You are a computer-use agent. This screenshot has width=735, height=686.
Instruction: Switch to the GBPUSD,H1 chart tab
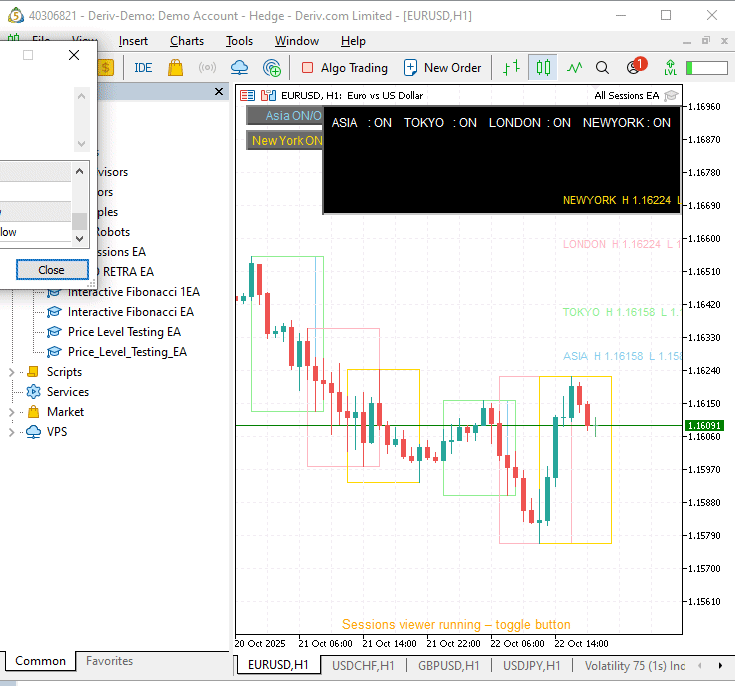tap(449, 666)
